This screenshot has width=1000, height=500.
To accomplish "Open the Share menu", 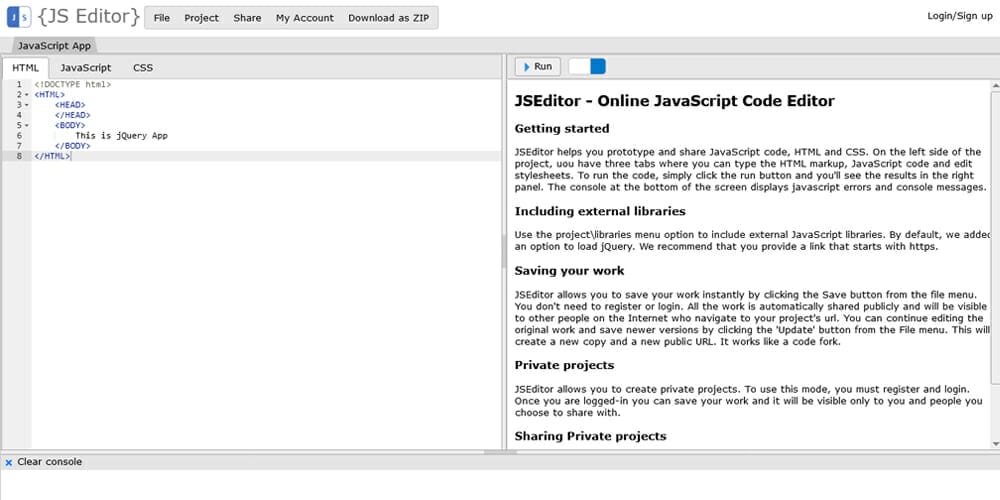I will tap(247, 18).
